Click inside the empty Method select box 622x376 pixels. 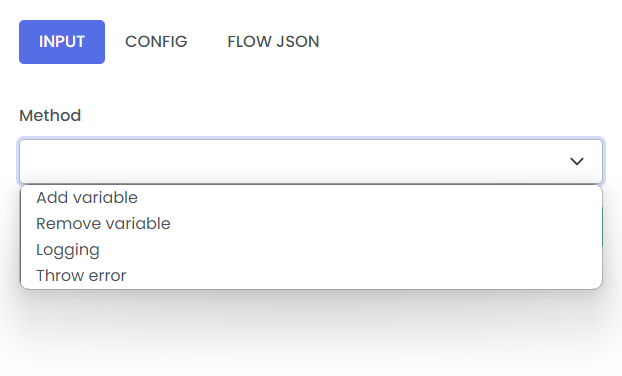pos(311,161)
